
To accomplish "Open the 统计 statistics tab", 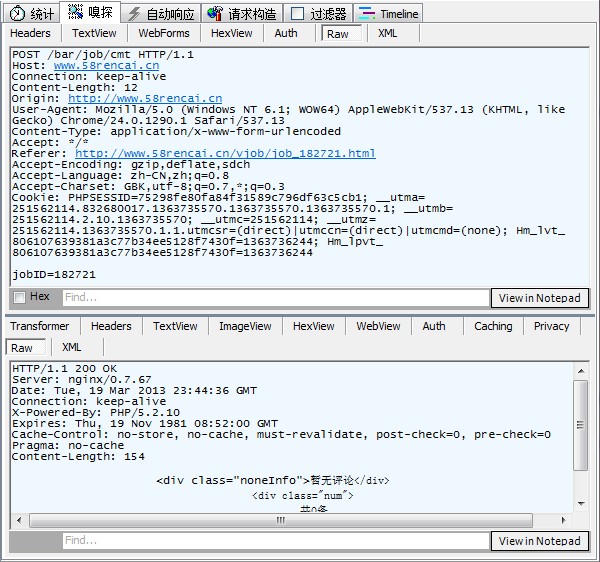I will click(32, 14).
